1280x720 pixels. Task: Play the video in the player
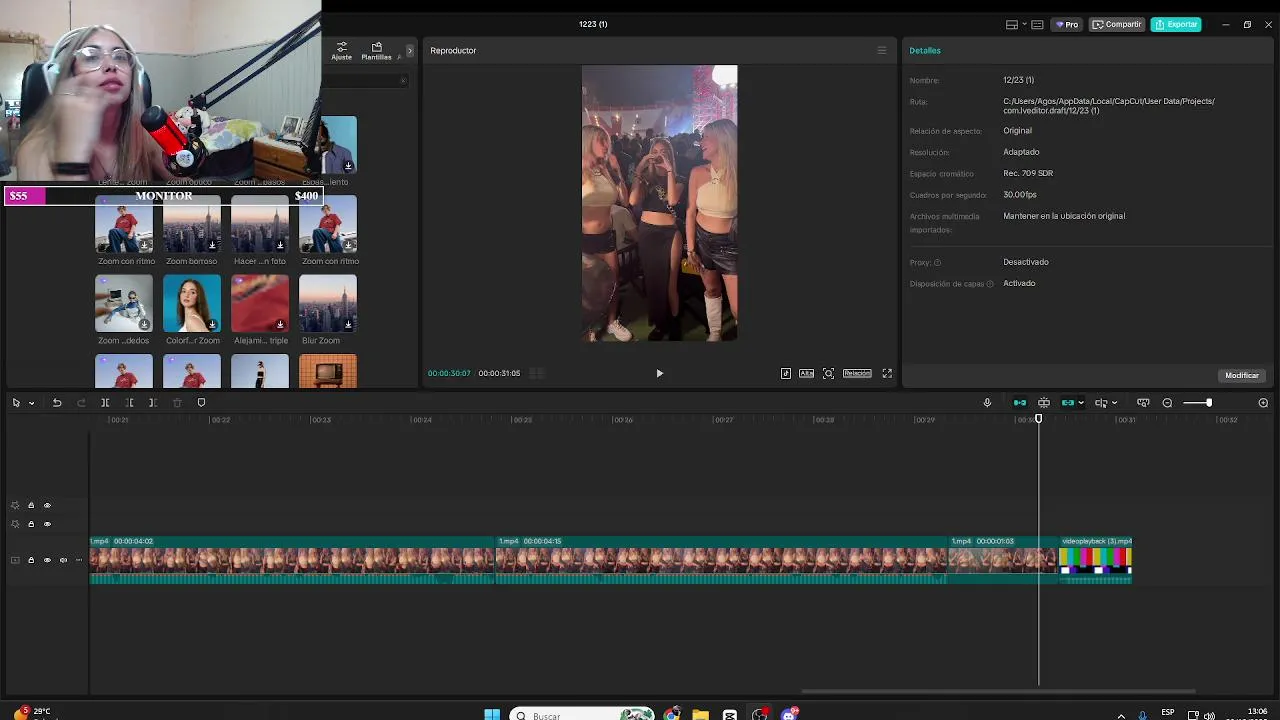click(x=659, y=373)
